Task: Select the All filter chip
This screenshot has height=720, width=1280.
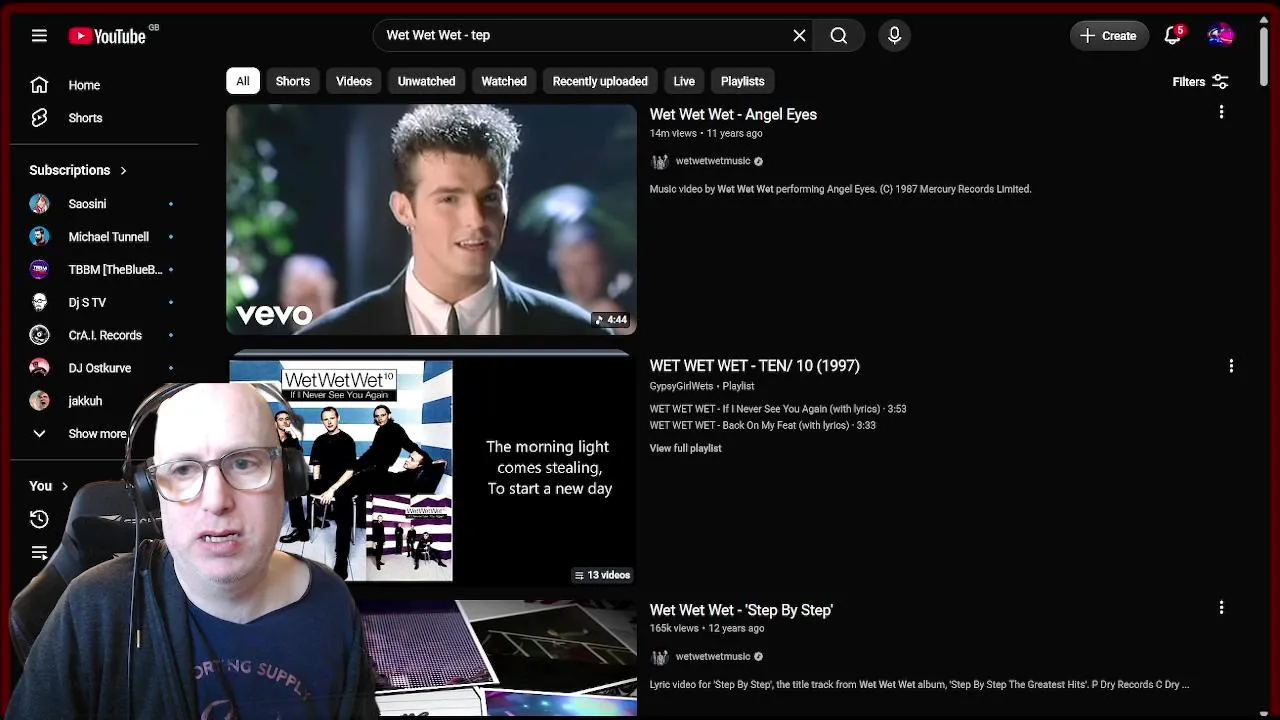Action: [243, 81]
